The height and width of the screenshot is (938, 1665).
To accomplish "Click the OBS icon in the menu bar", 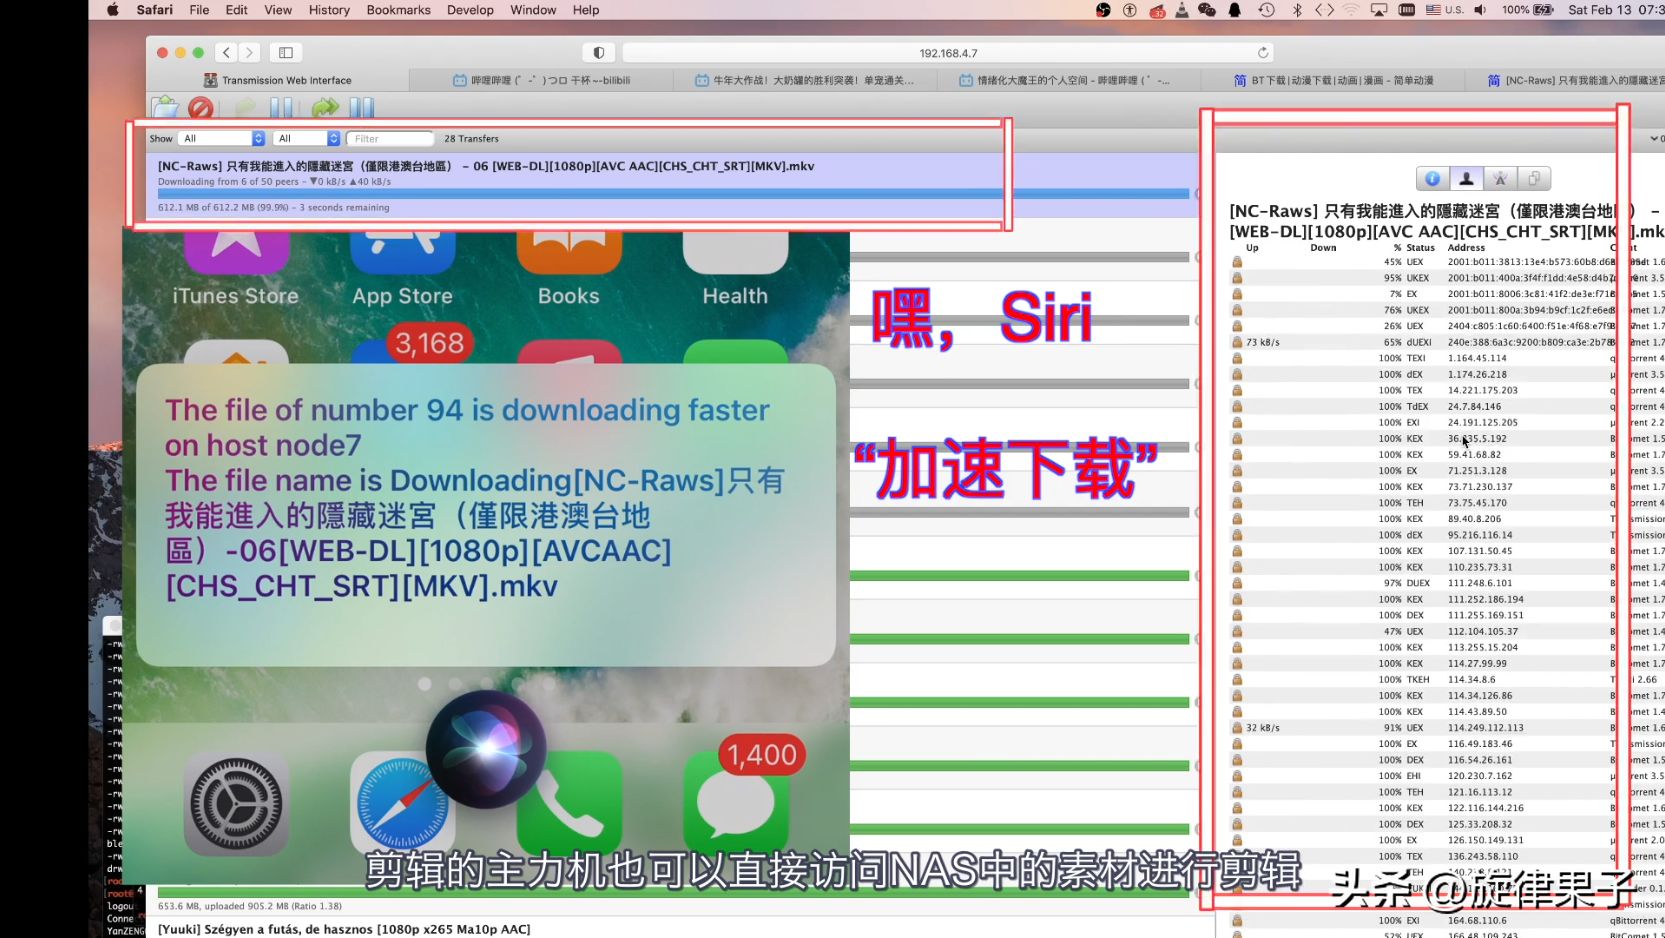I will 1103,10.
